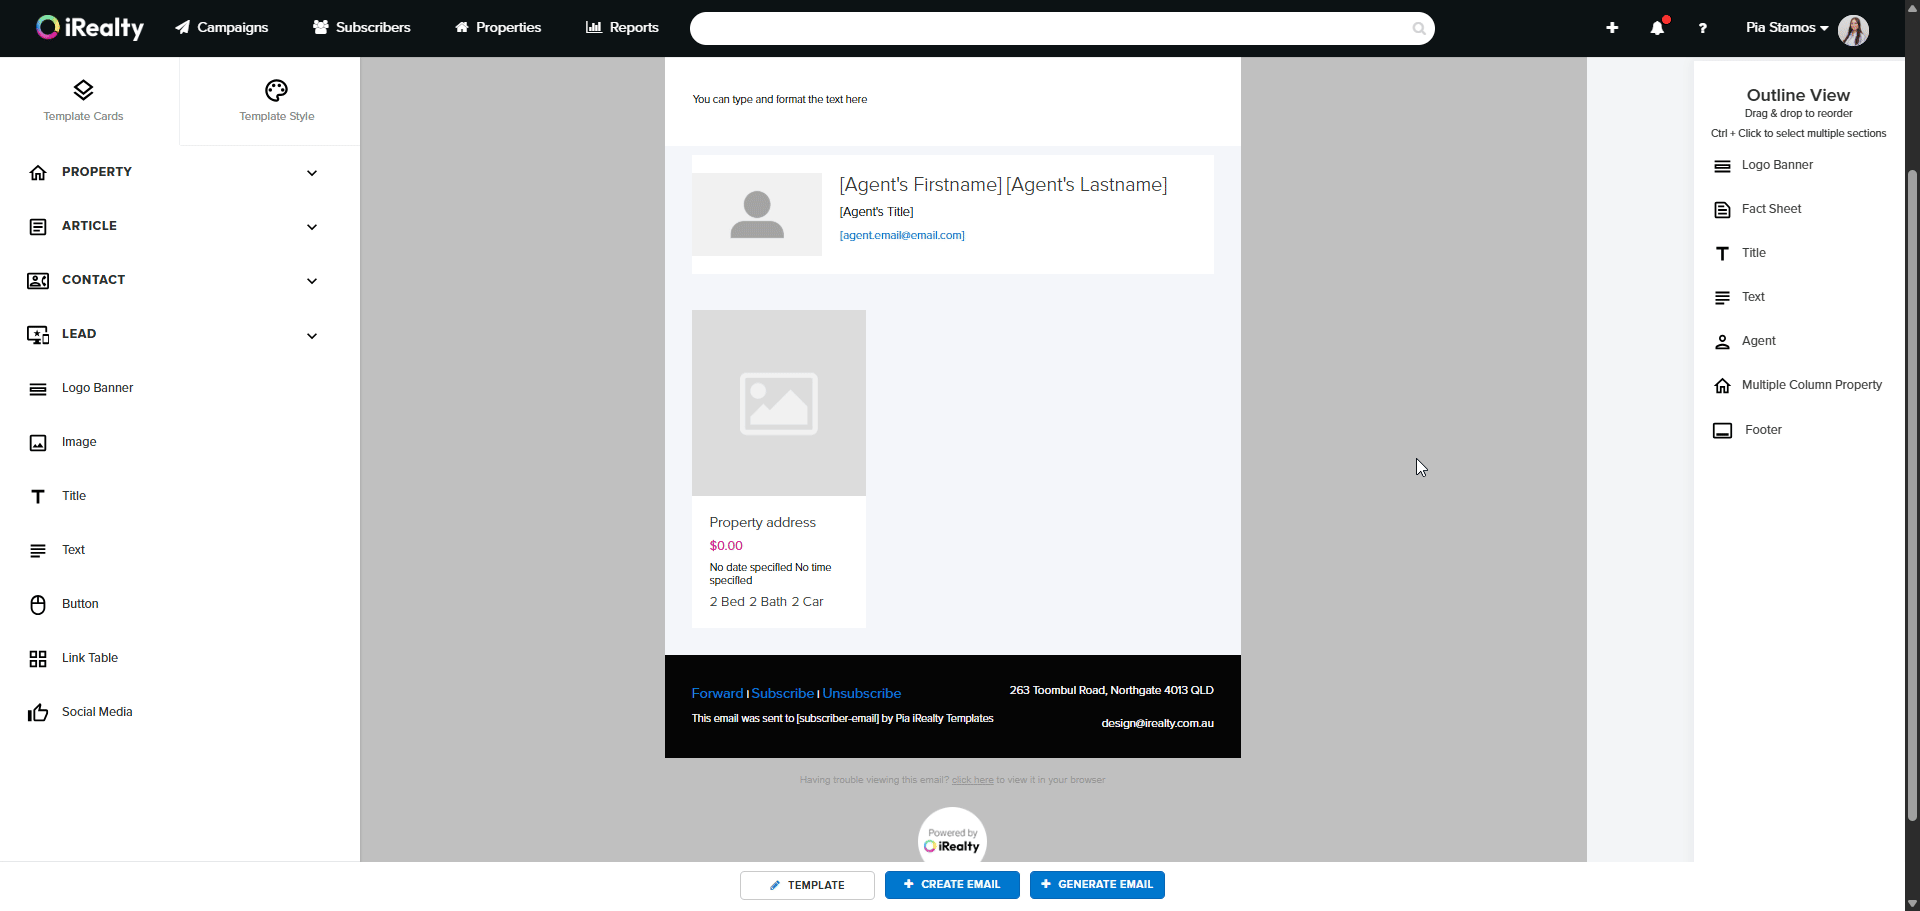Switch to the Template Style tab
Viewport: 1920px width, 911px height.
(276, 101)
